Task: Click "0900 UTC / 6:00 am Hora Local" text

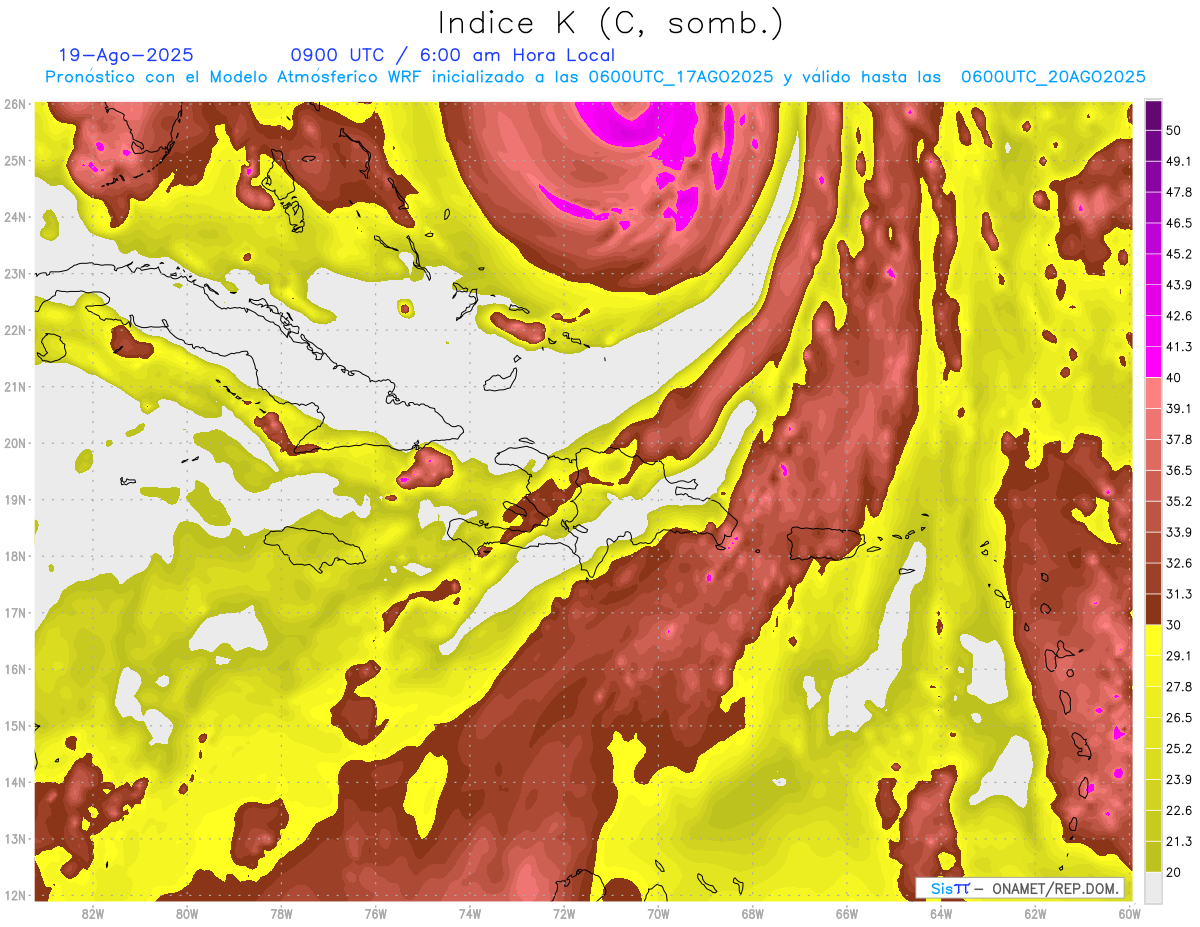Action: pyautogui.click(x=452, y=55)
